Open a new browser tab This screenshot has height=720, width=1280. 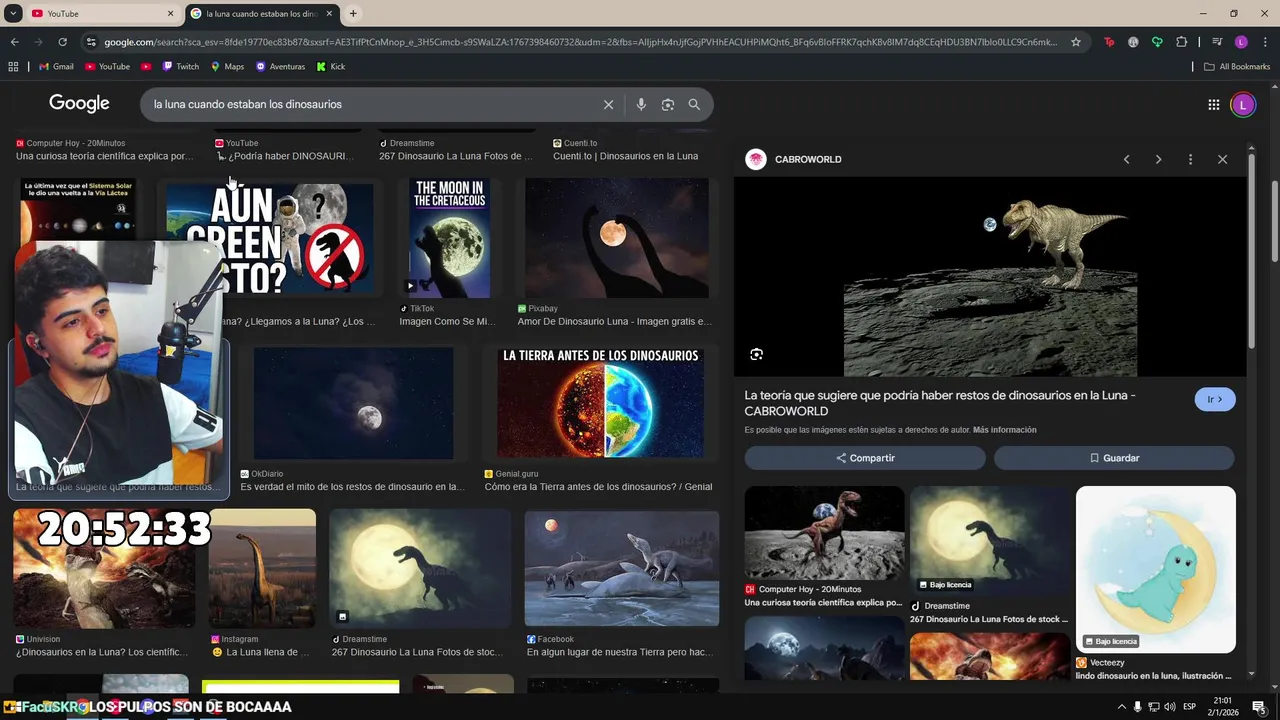[x=353, y=13]
